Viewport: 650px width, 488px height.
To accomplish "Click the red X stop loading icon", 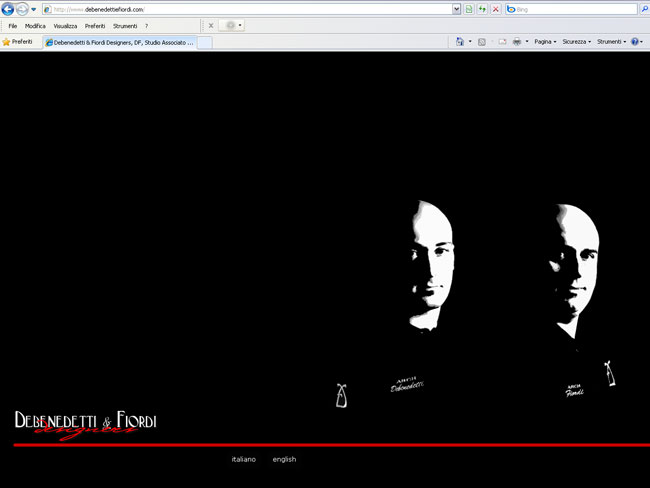I will [x=495, y=9].
